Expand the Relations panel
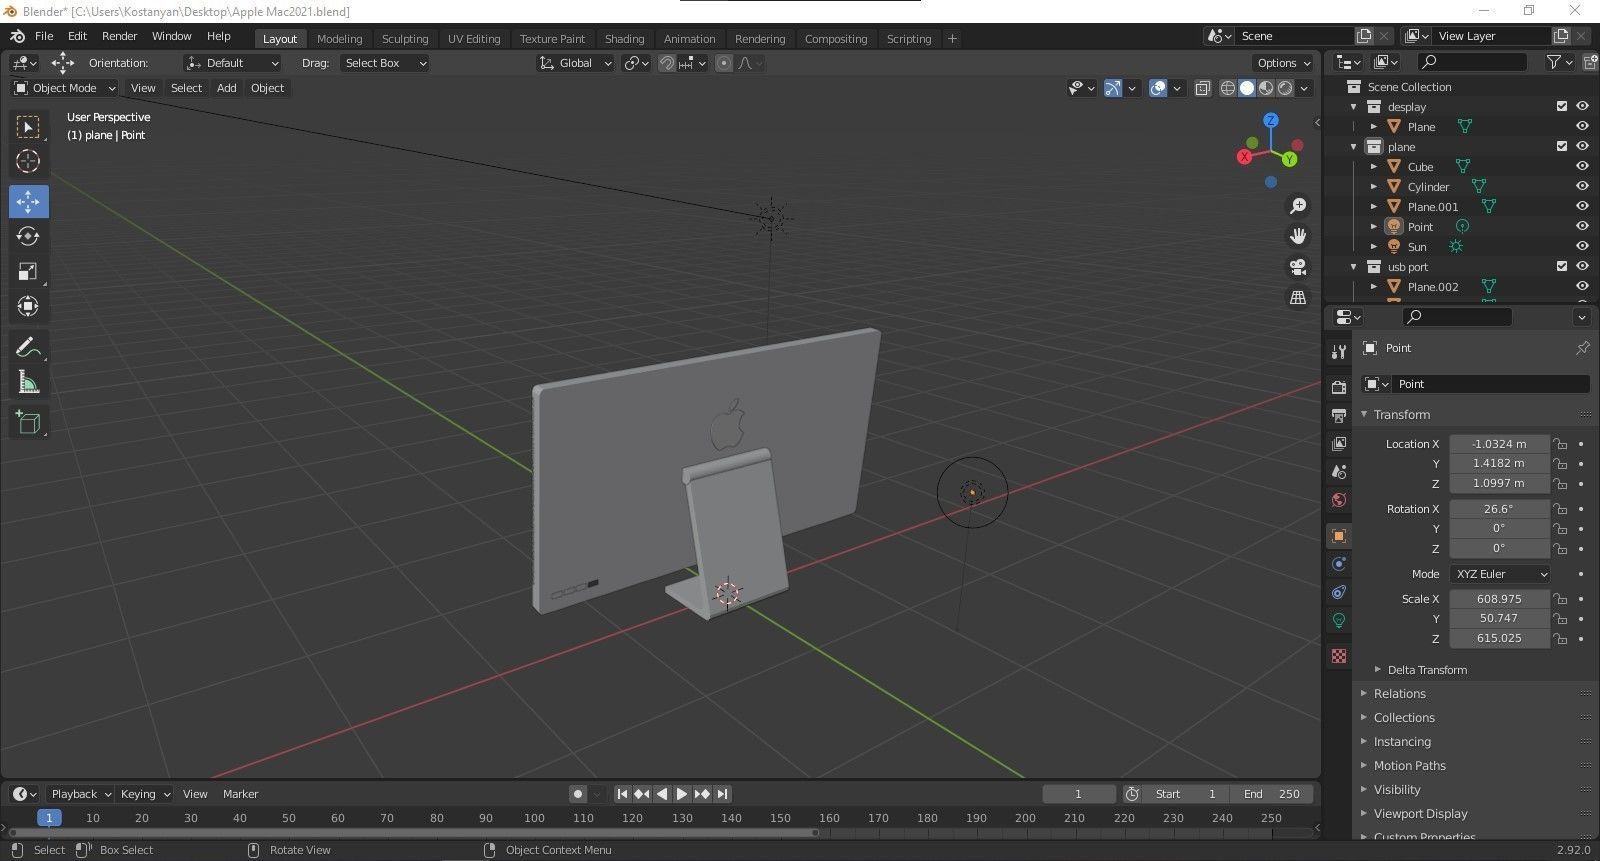1600x861 pixels. [x=1399, y=694]
